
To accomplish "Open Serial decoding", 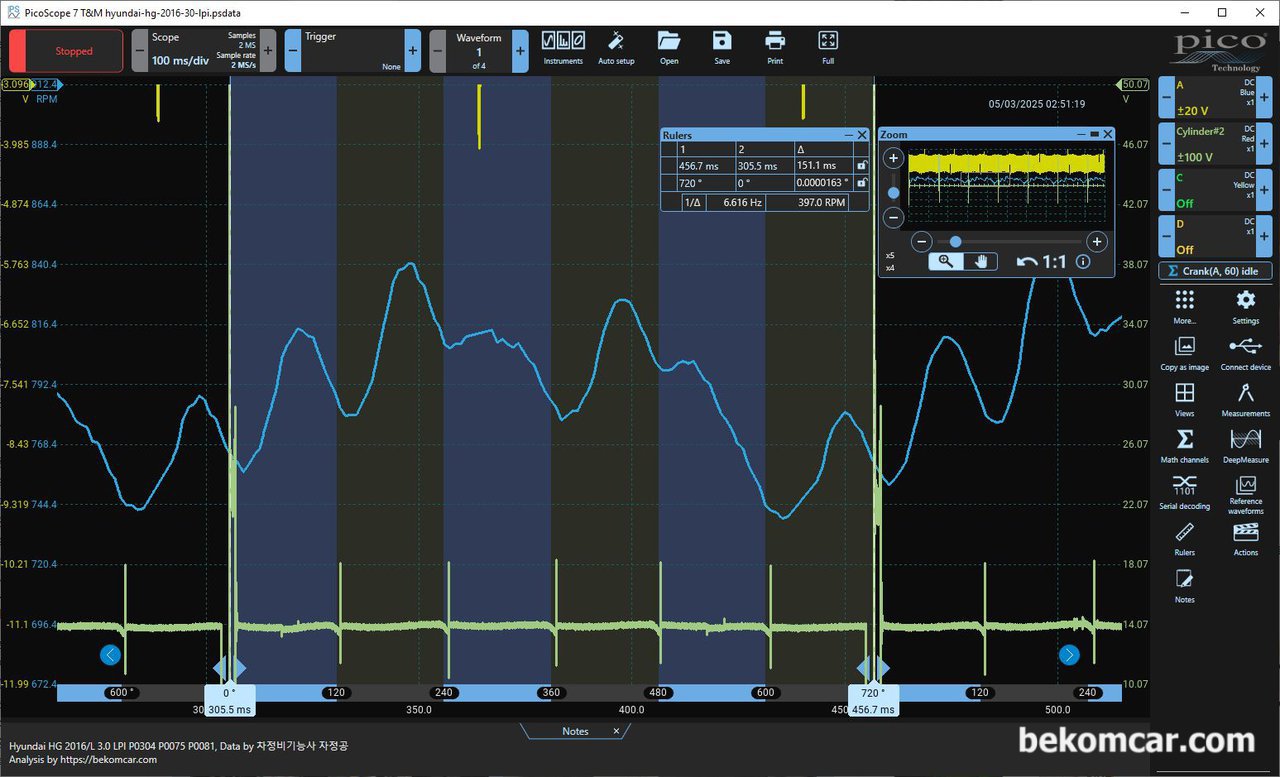I will pos(1185,492).
